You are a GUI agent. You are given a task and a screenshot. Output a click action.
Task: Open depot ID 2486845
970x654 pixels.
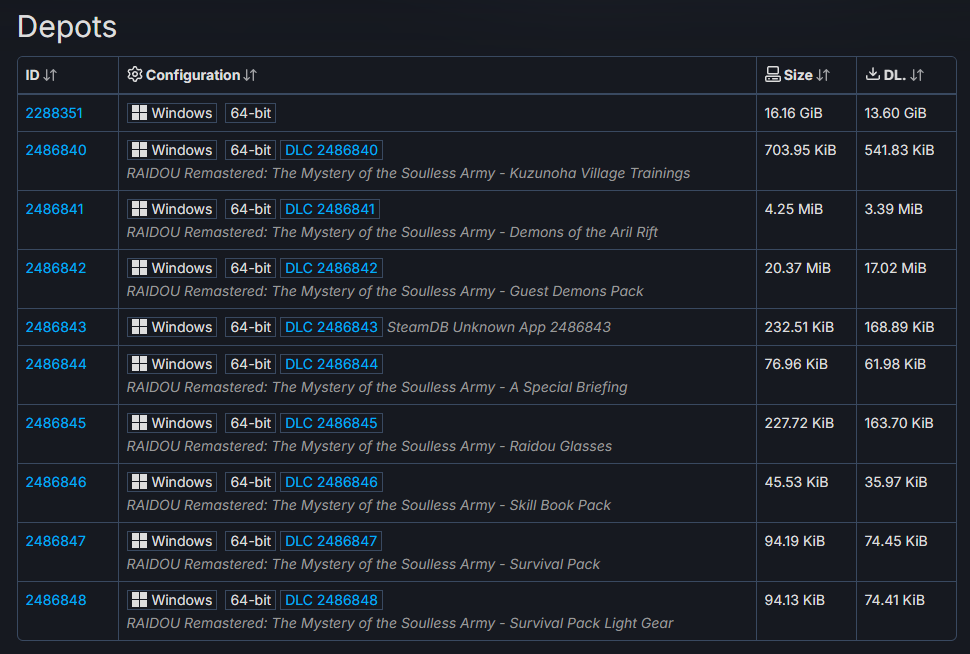[x=56, y=423]
